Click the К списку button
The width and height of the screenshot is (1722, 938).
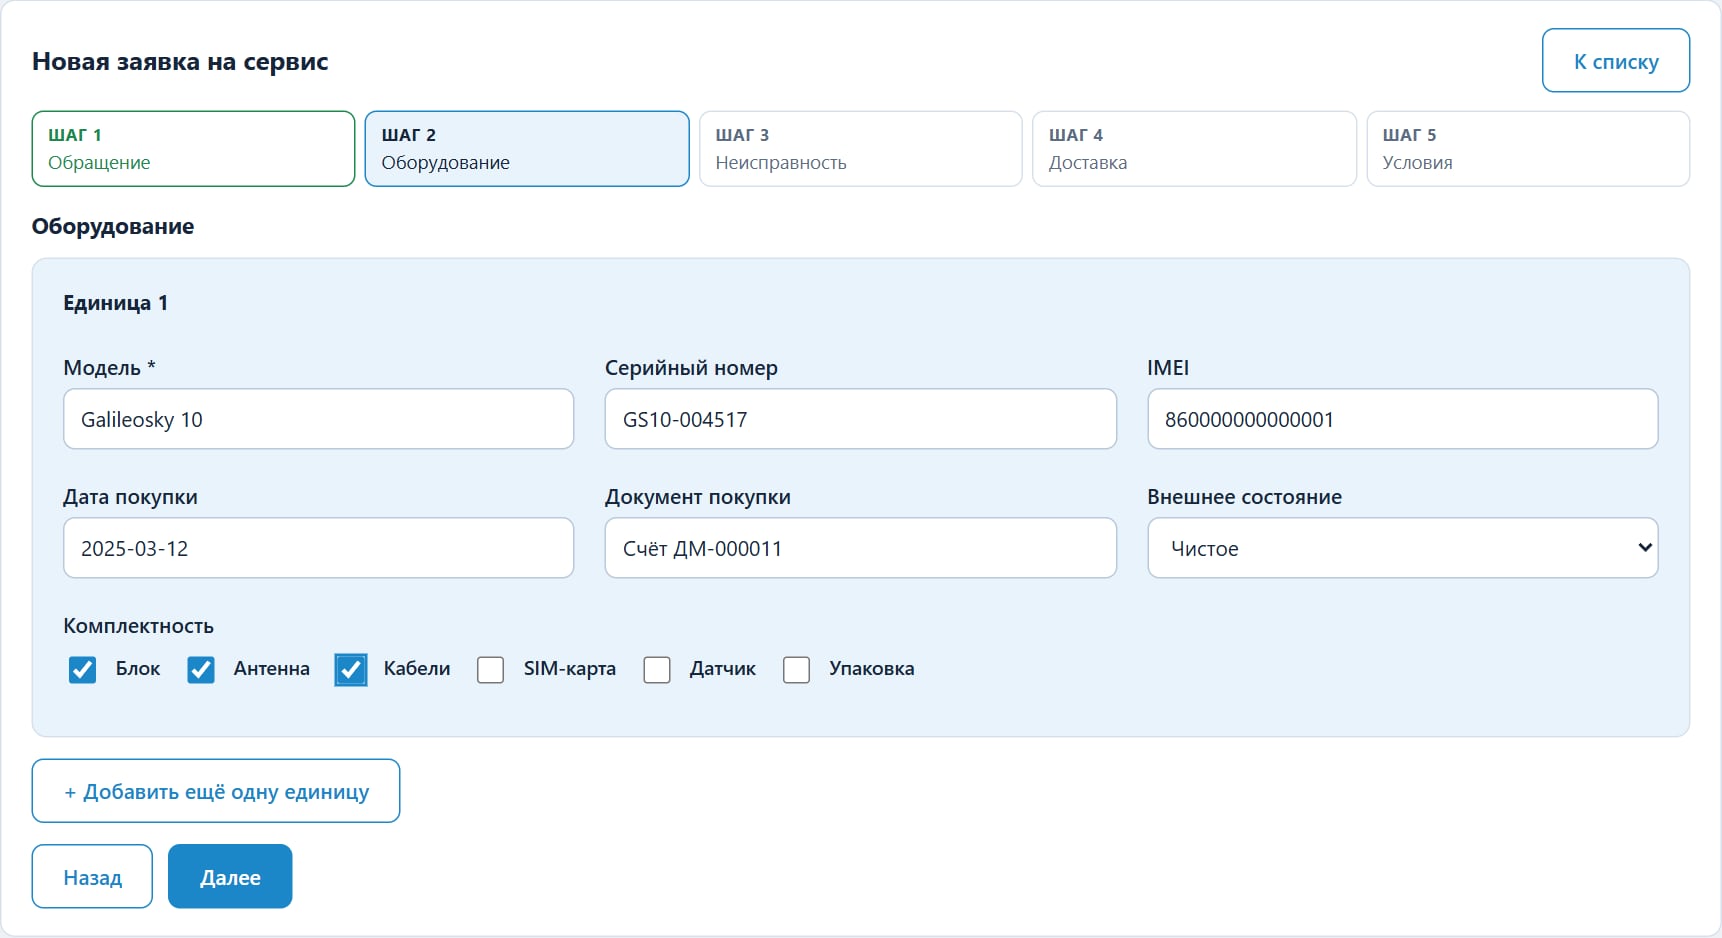point(1616,61)
